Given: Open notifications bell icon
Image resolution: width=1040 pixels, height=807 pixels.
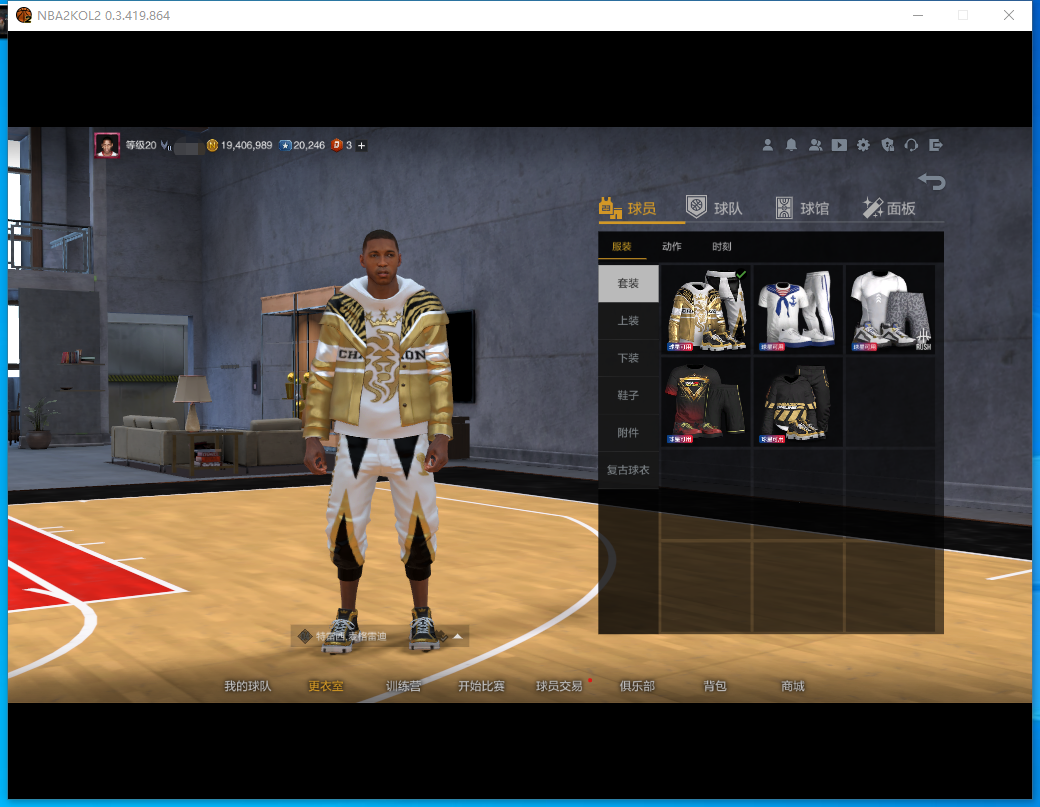Looking at the screenshot, I should tap(791, 145).
